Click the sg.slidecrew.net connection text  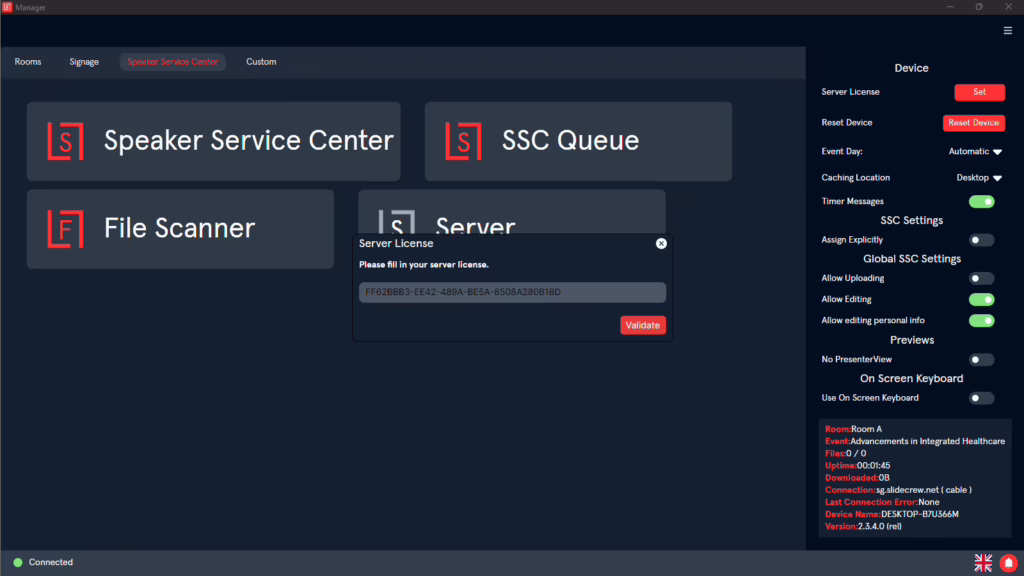coord(923,490)
